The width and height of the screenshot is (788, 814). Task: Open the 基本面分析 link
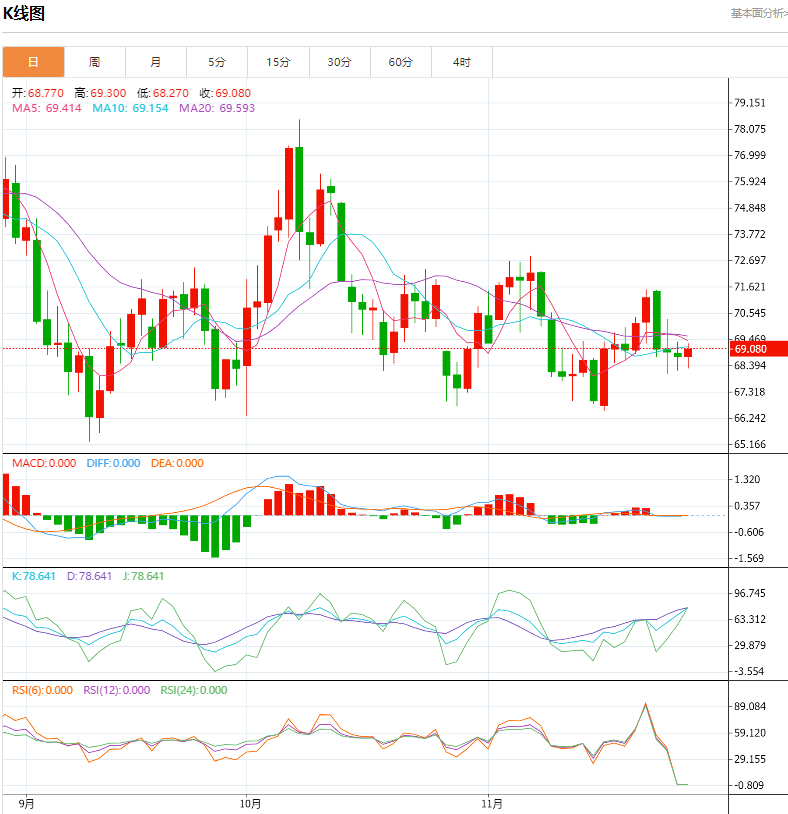(759, 13)
